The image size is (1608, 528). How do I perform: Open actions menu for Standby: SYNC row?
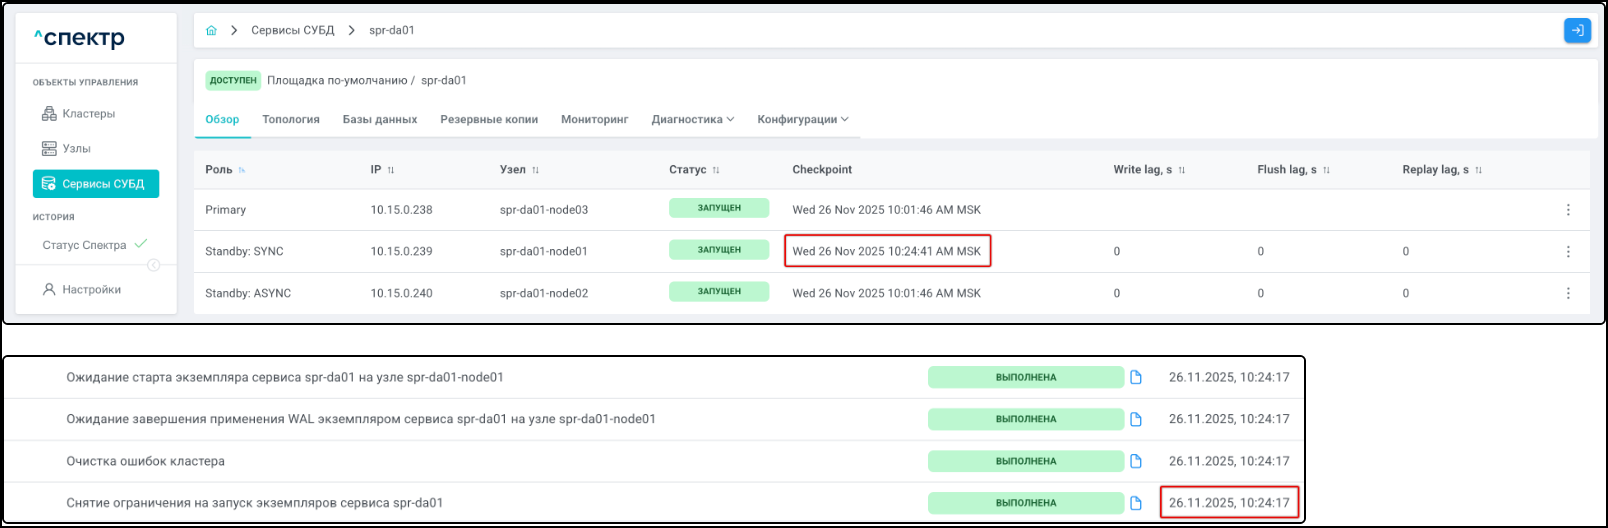tap(1567, 252)
